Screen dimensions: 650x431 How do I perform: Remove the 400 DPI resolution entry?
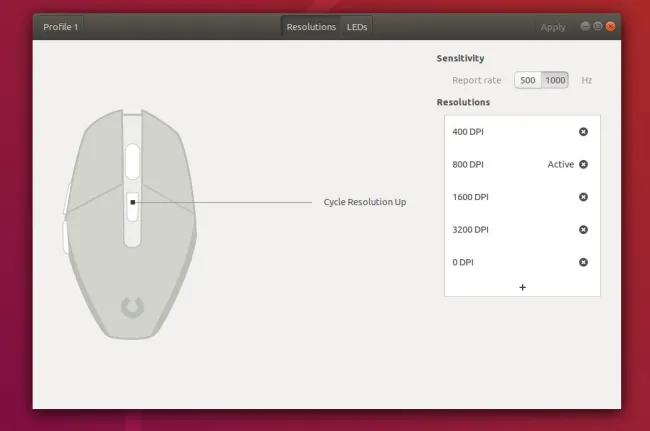point(583,132)
